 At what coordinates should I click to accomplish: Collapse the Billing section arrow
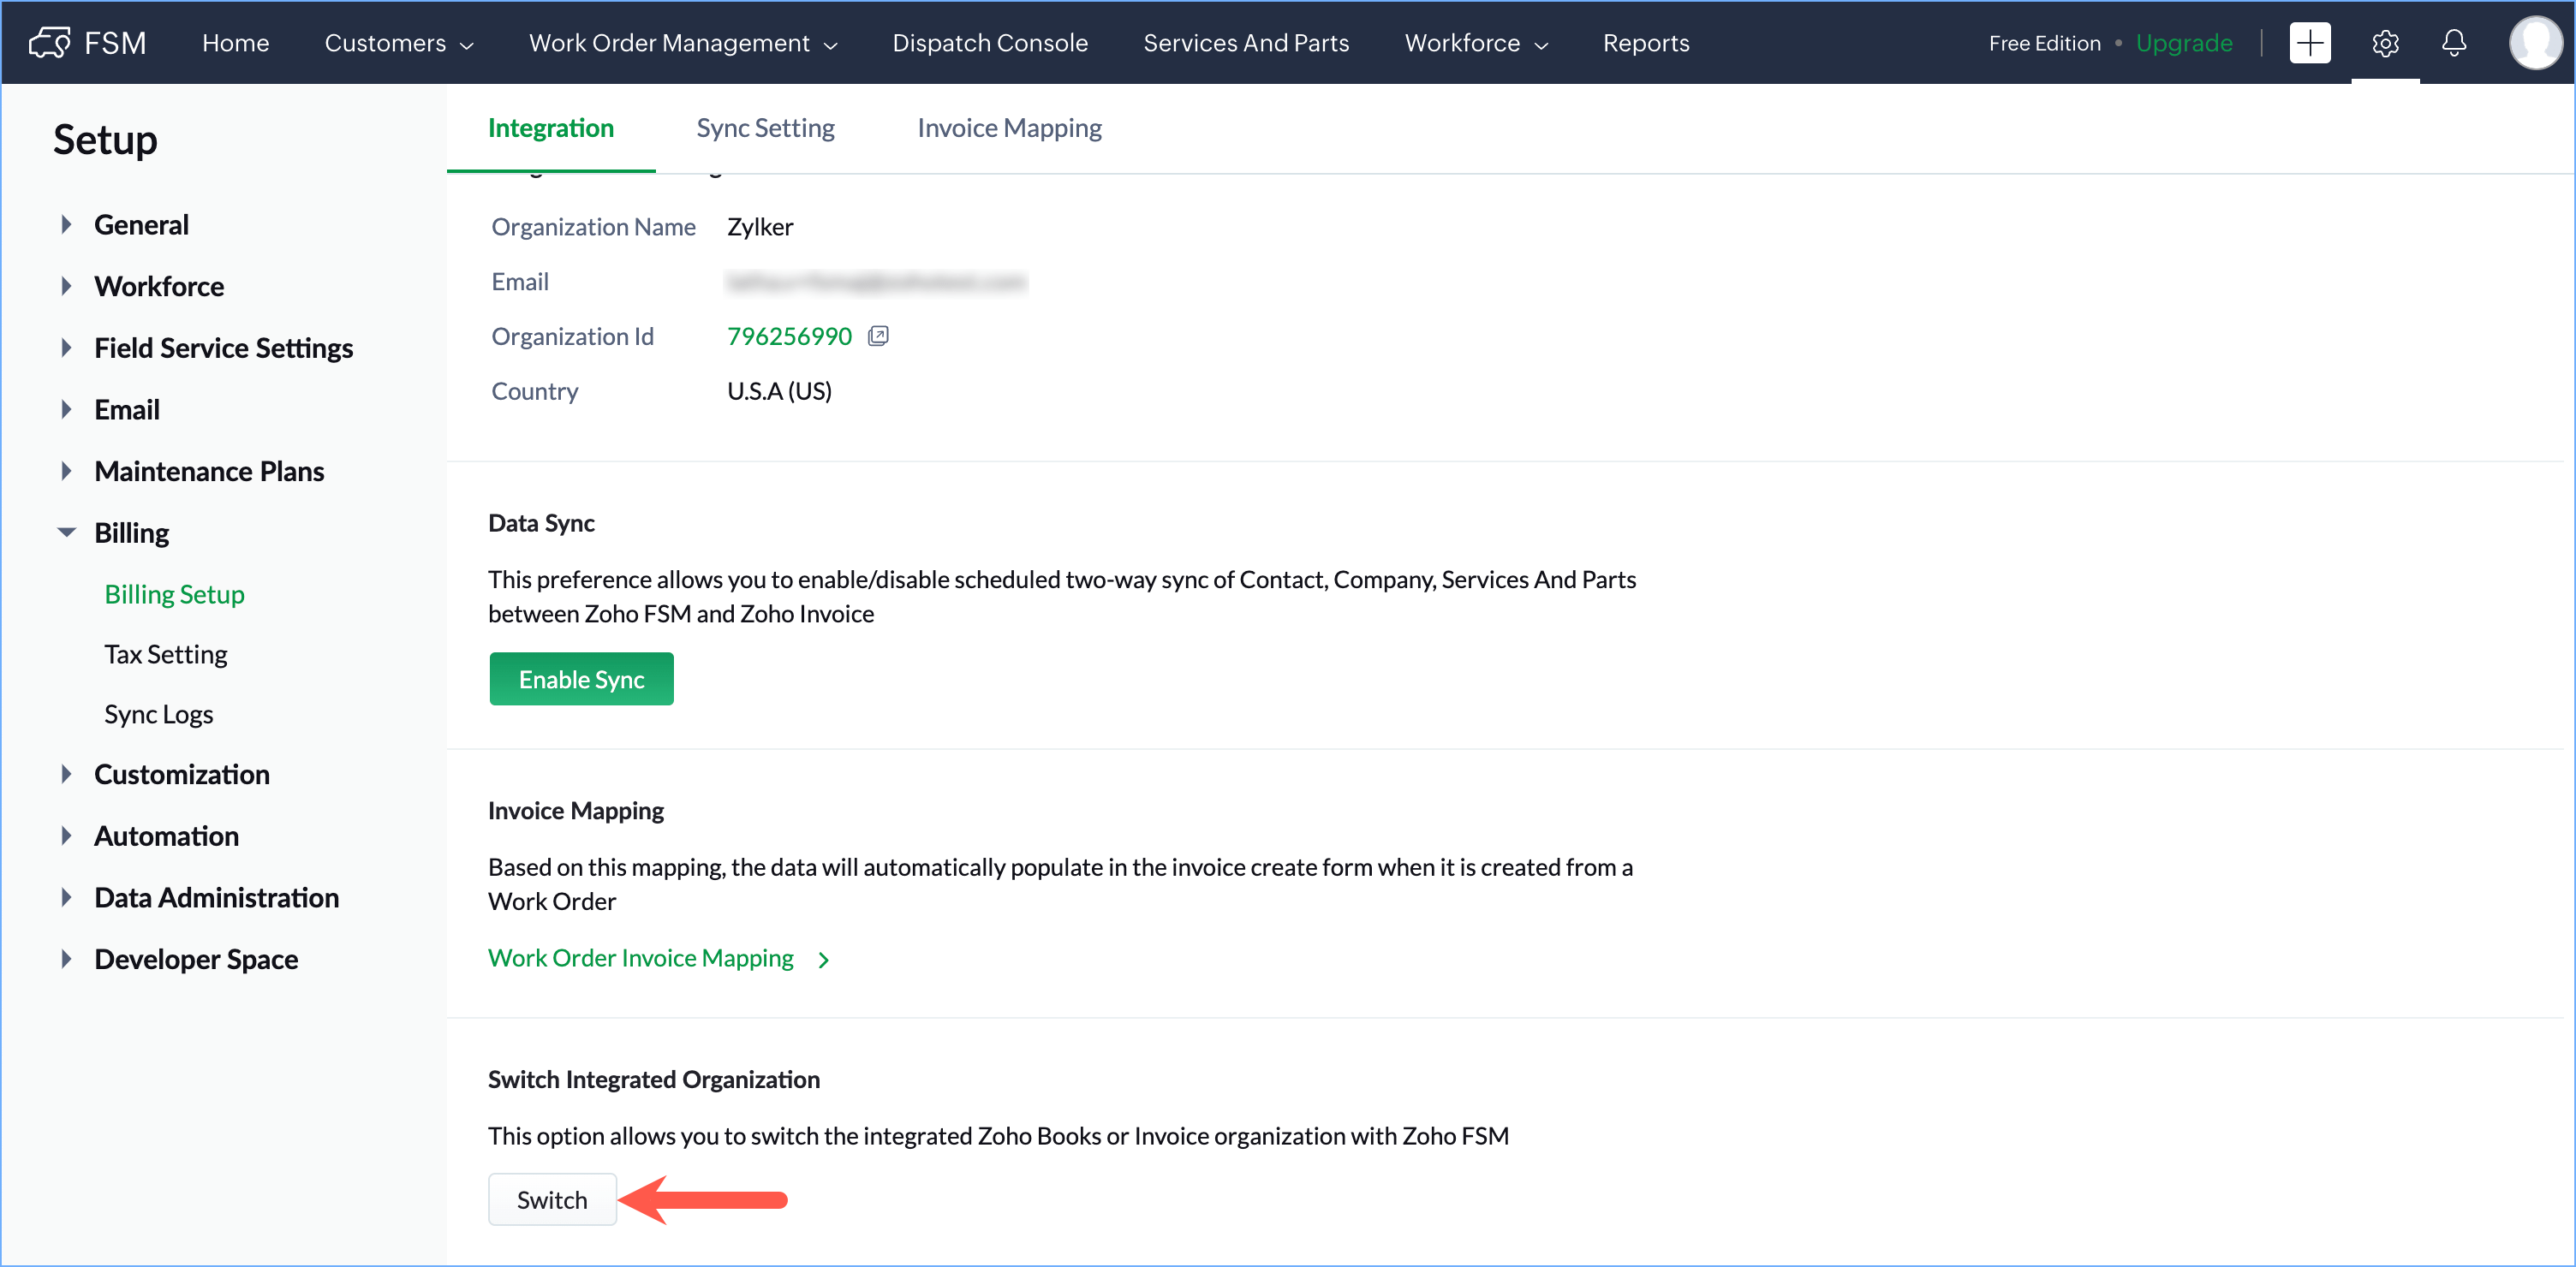[x=66, y=533]
